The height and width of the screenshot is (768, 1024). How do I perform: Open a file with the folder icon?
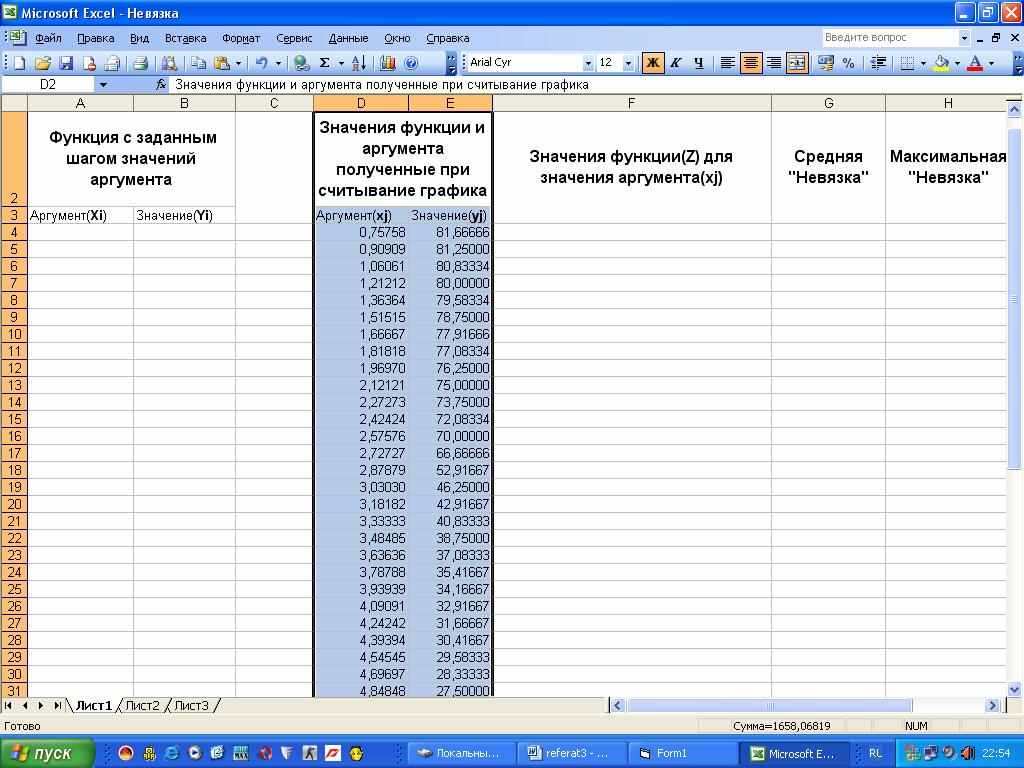click(43, 63)
